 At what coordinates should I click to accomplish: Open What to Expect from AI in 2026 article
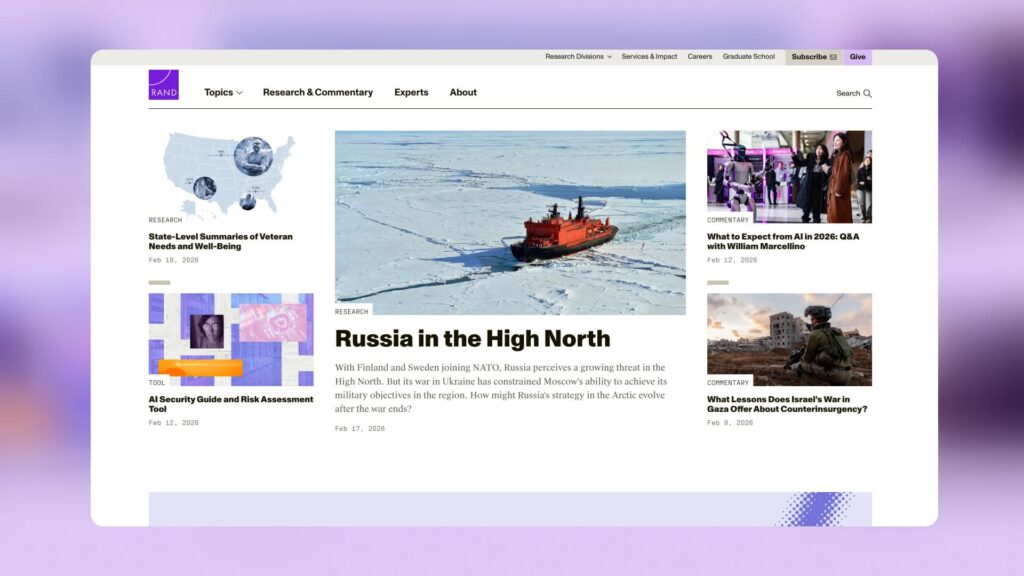(783, 241)
